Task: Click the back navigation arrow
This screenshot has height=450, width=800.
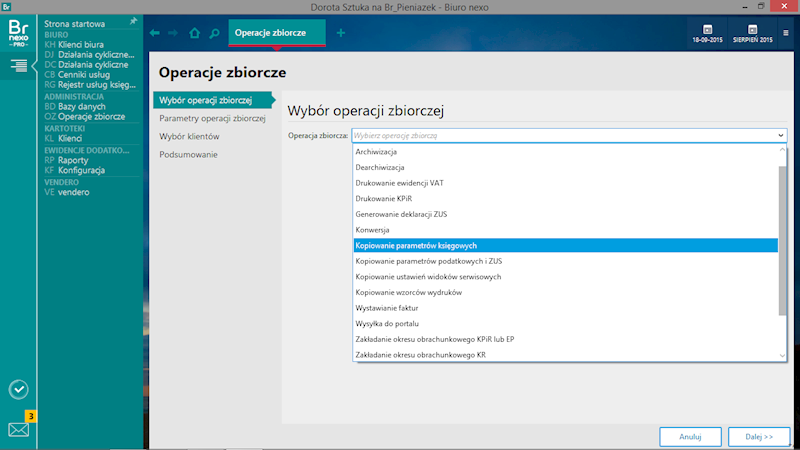Action: pyautogui.click(x=154, y=33)
